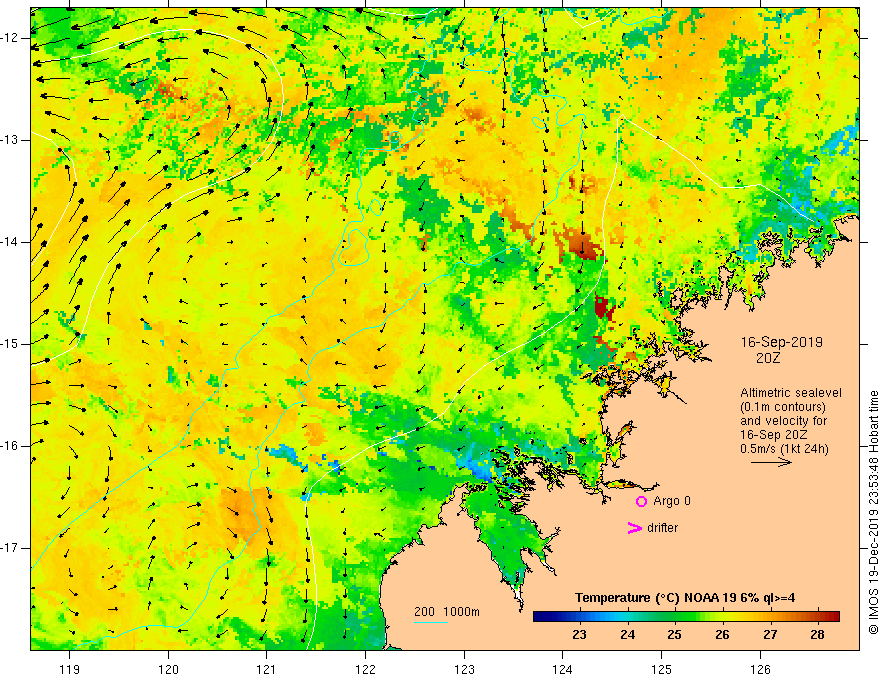This screenshot has width=880, height=680.
Task: Click the "16-Sep 20Z" legend text line
Action: click(x=776, y=435)
